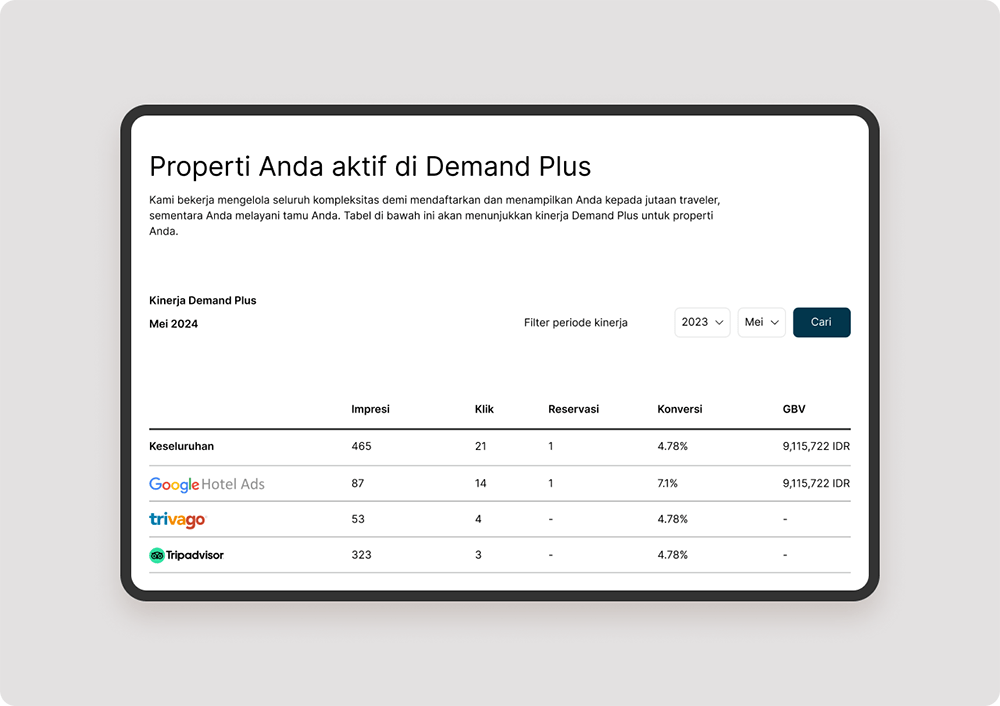Click the Filter periode kinerja label
This screenshot has height=706, width=1000.
click(x=575, y=323)
